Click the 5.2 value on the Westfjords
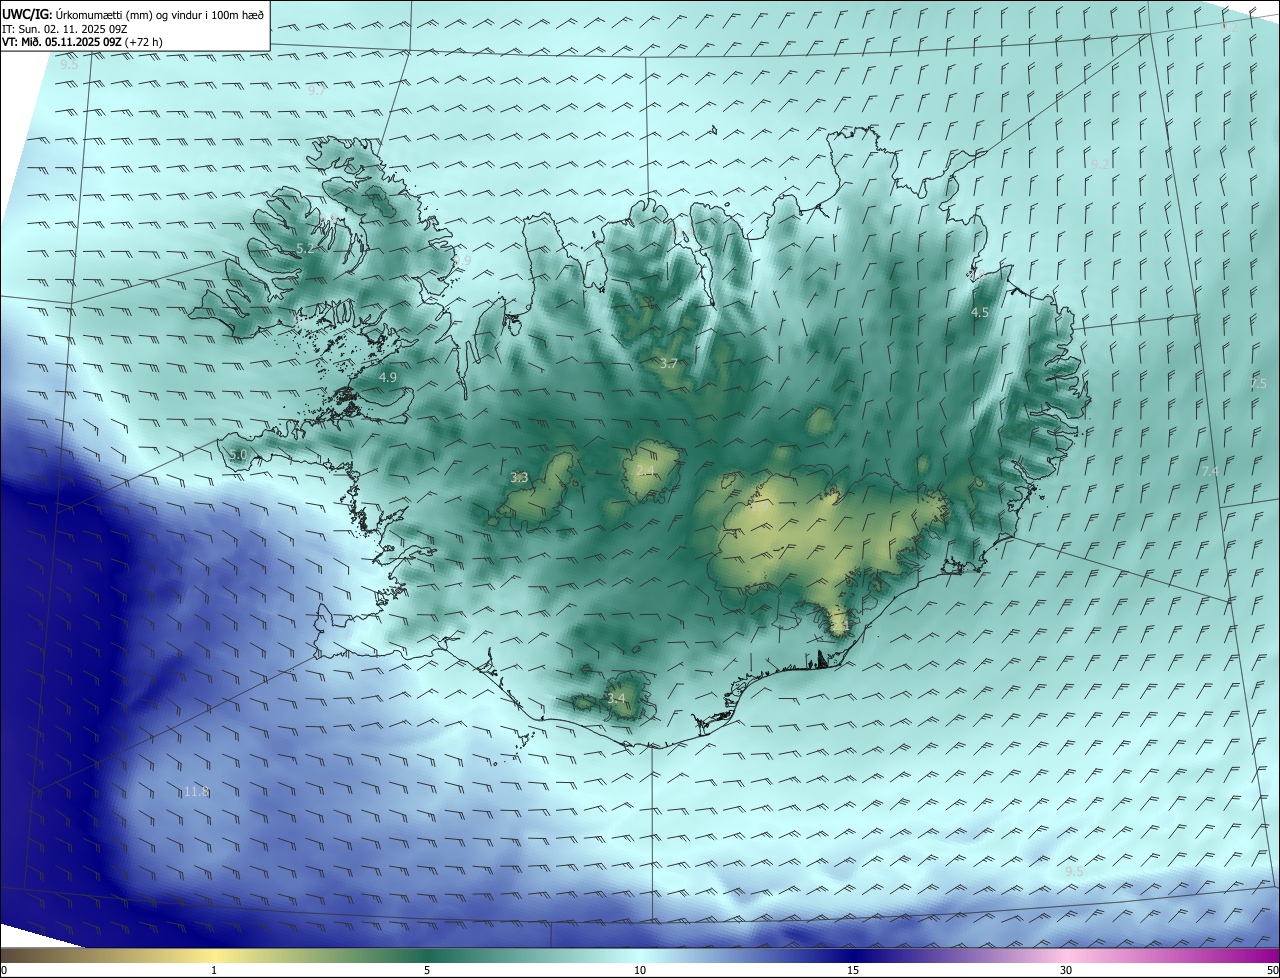Image resolution: width=1280 pixels, height=978 pixels. point(305,248)
